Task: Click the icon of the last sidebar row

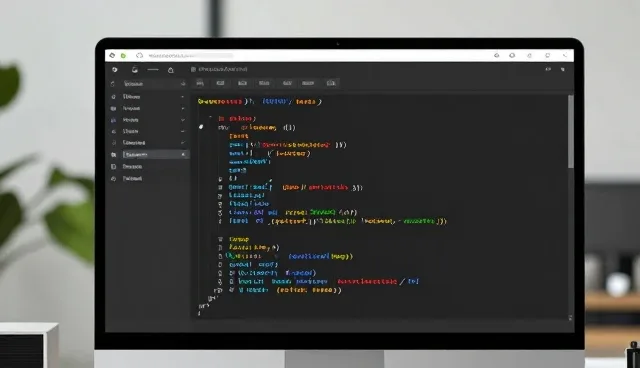Action: click(113, 179)
